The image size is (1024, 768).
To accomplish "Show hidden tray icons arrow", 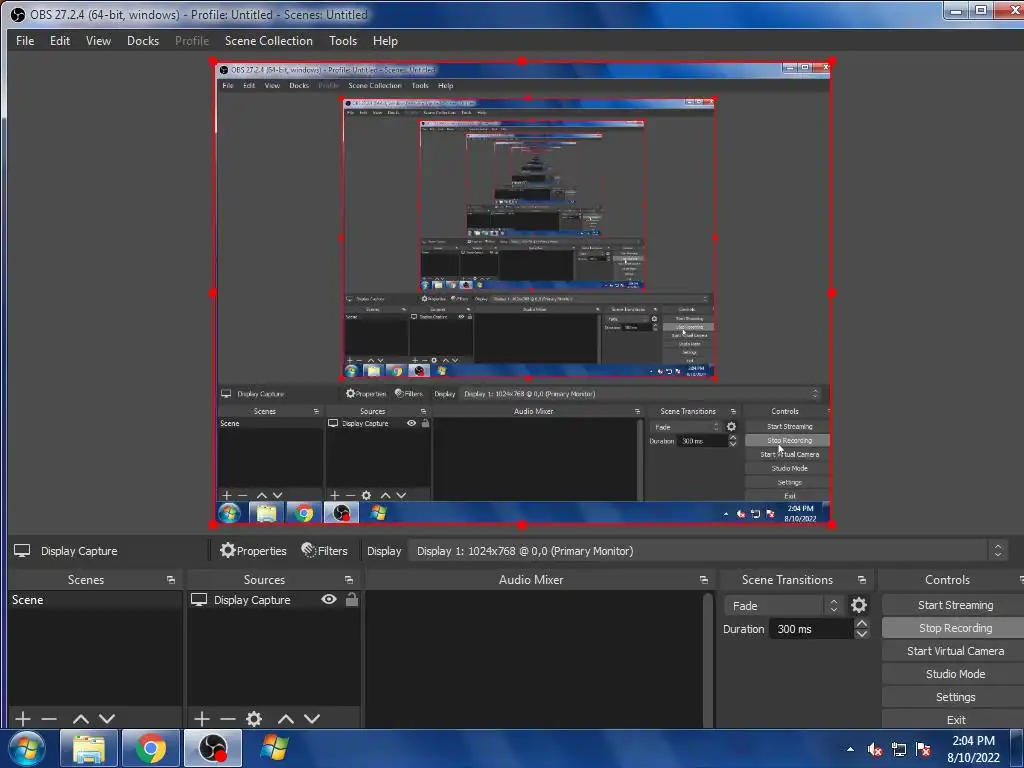I will [850, 749].
